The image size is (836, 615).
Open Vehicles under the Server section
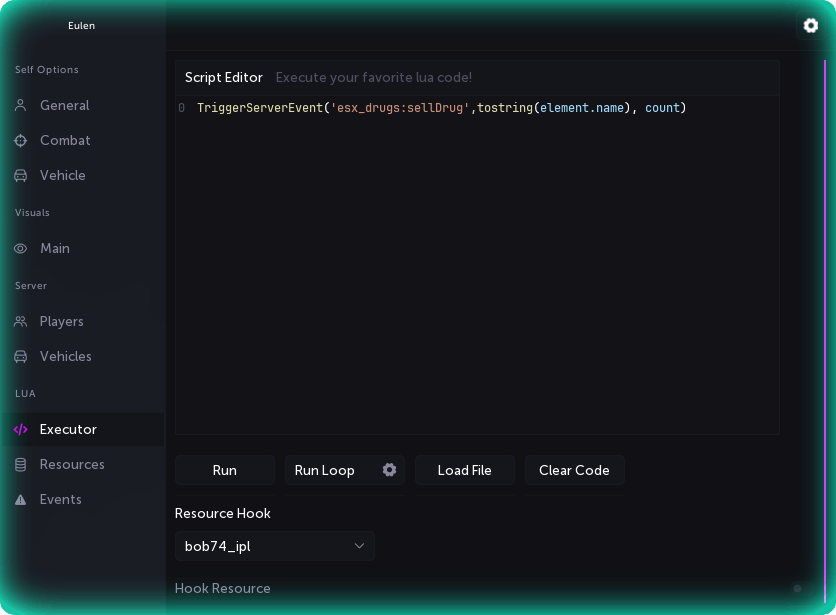click(65, 357)
